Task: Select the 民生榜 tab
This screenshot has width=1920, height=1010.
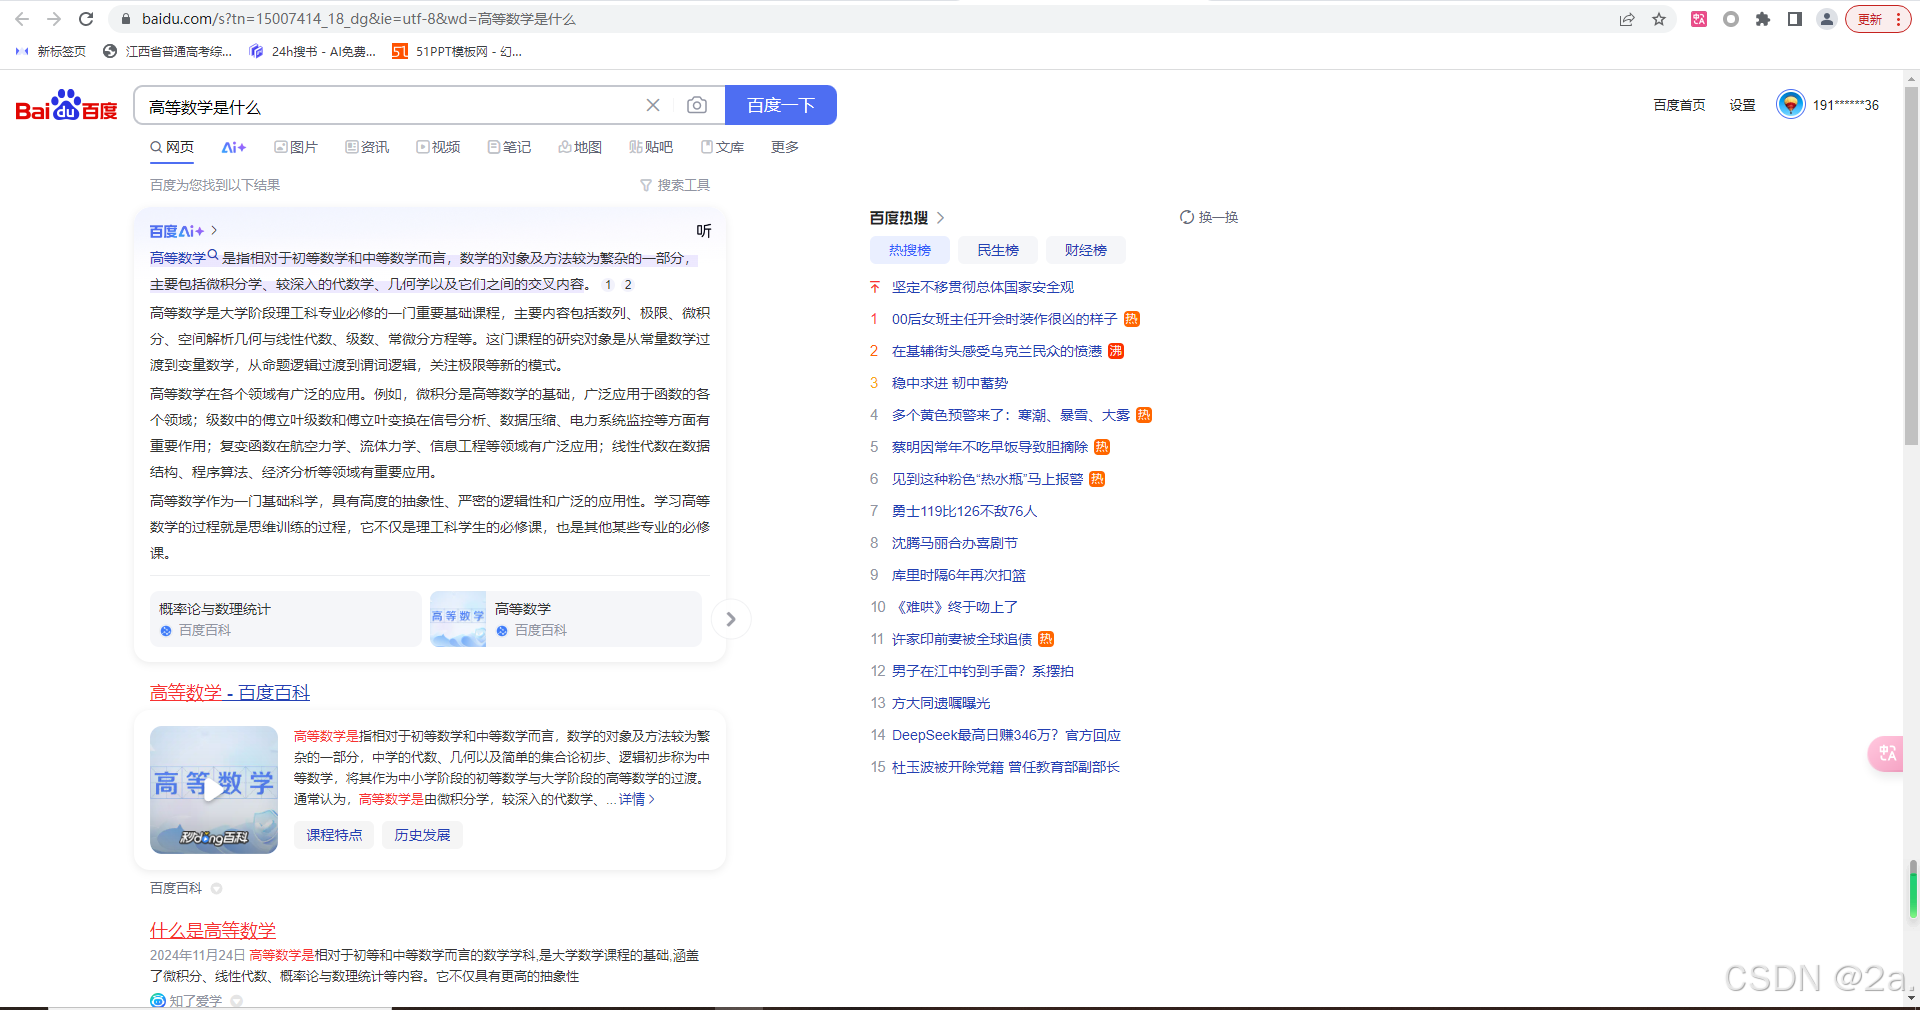Action: coord(998,250)
